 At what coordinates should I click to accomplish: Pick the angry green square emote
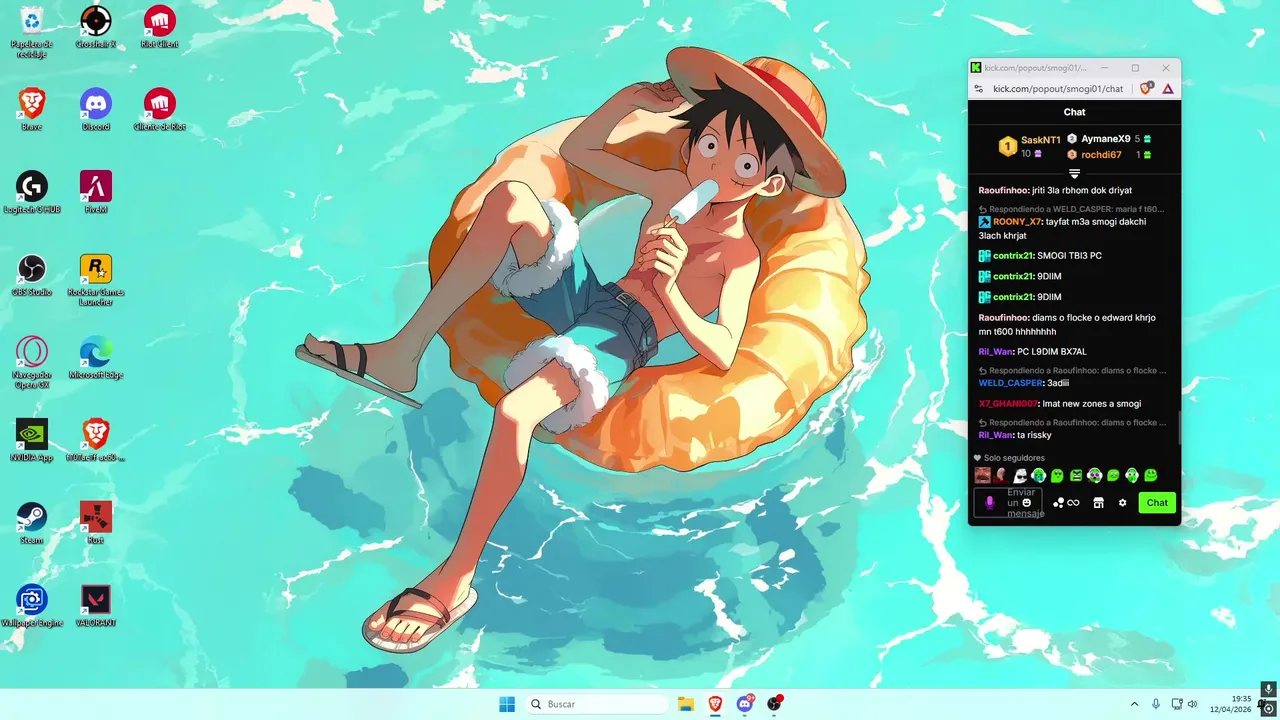pos(1076,475)
